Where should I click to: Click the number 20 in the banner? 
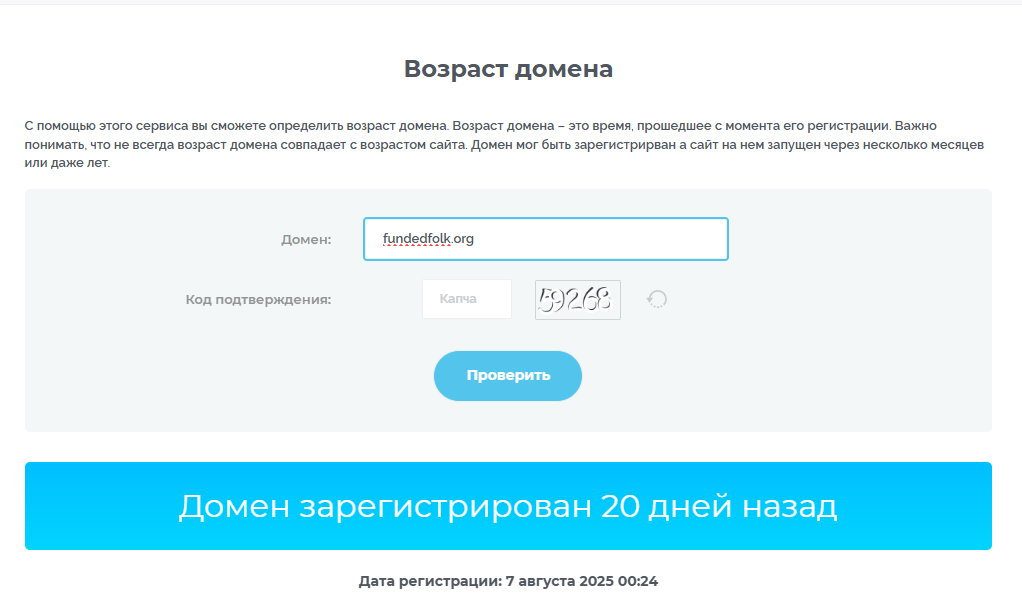[x=620, y=507]
